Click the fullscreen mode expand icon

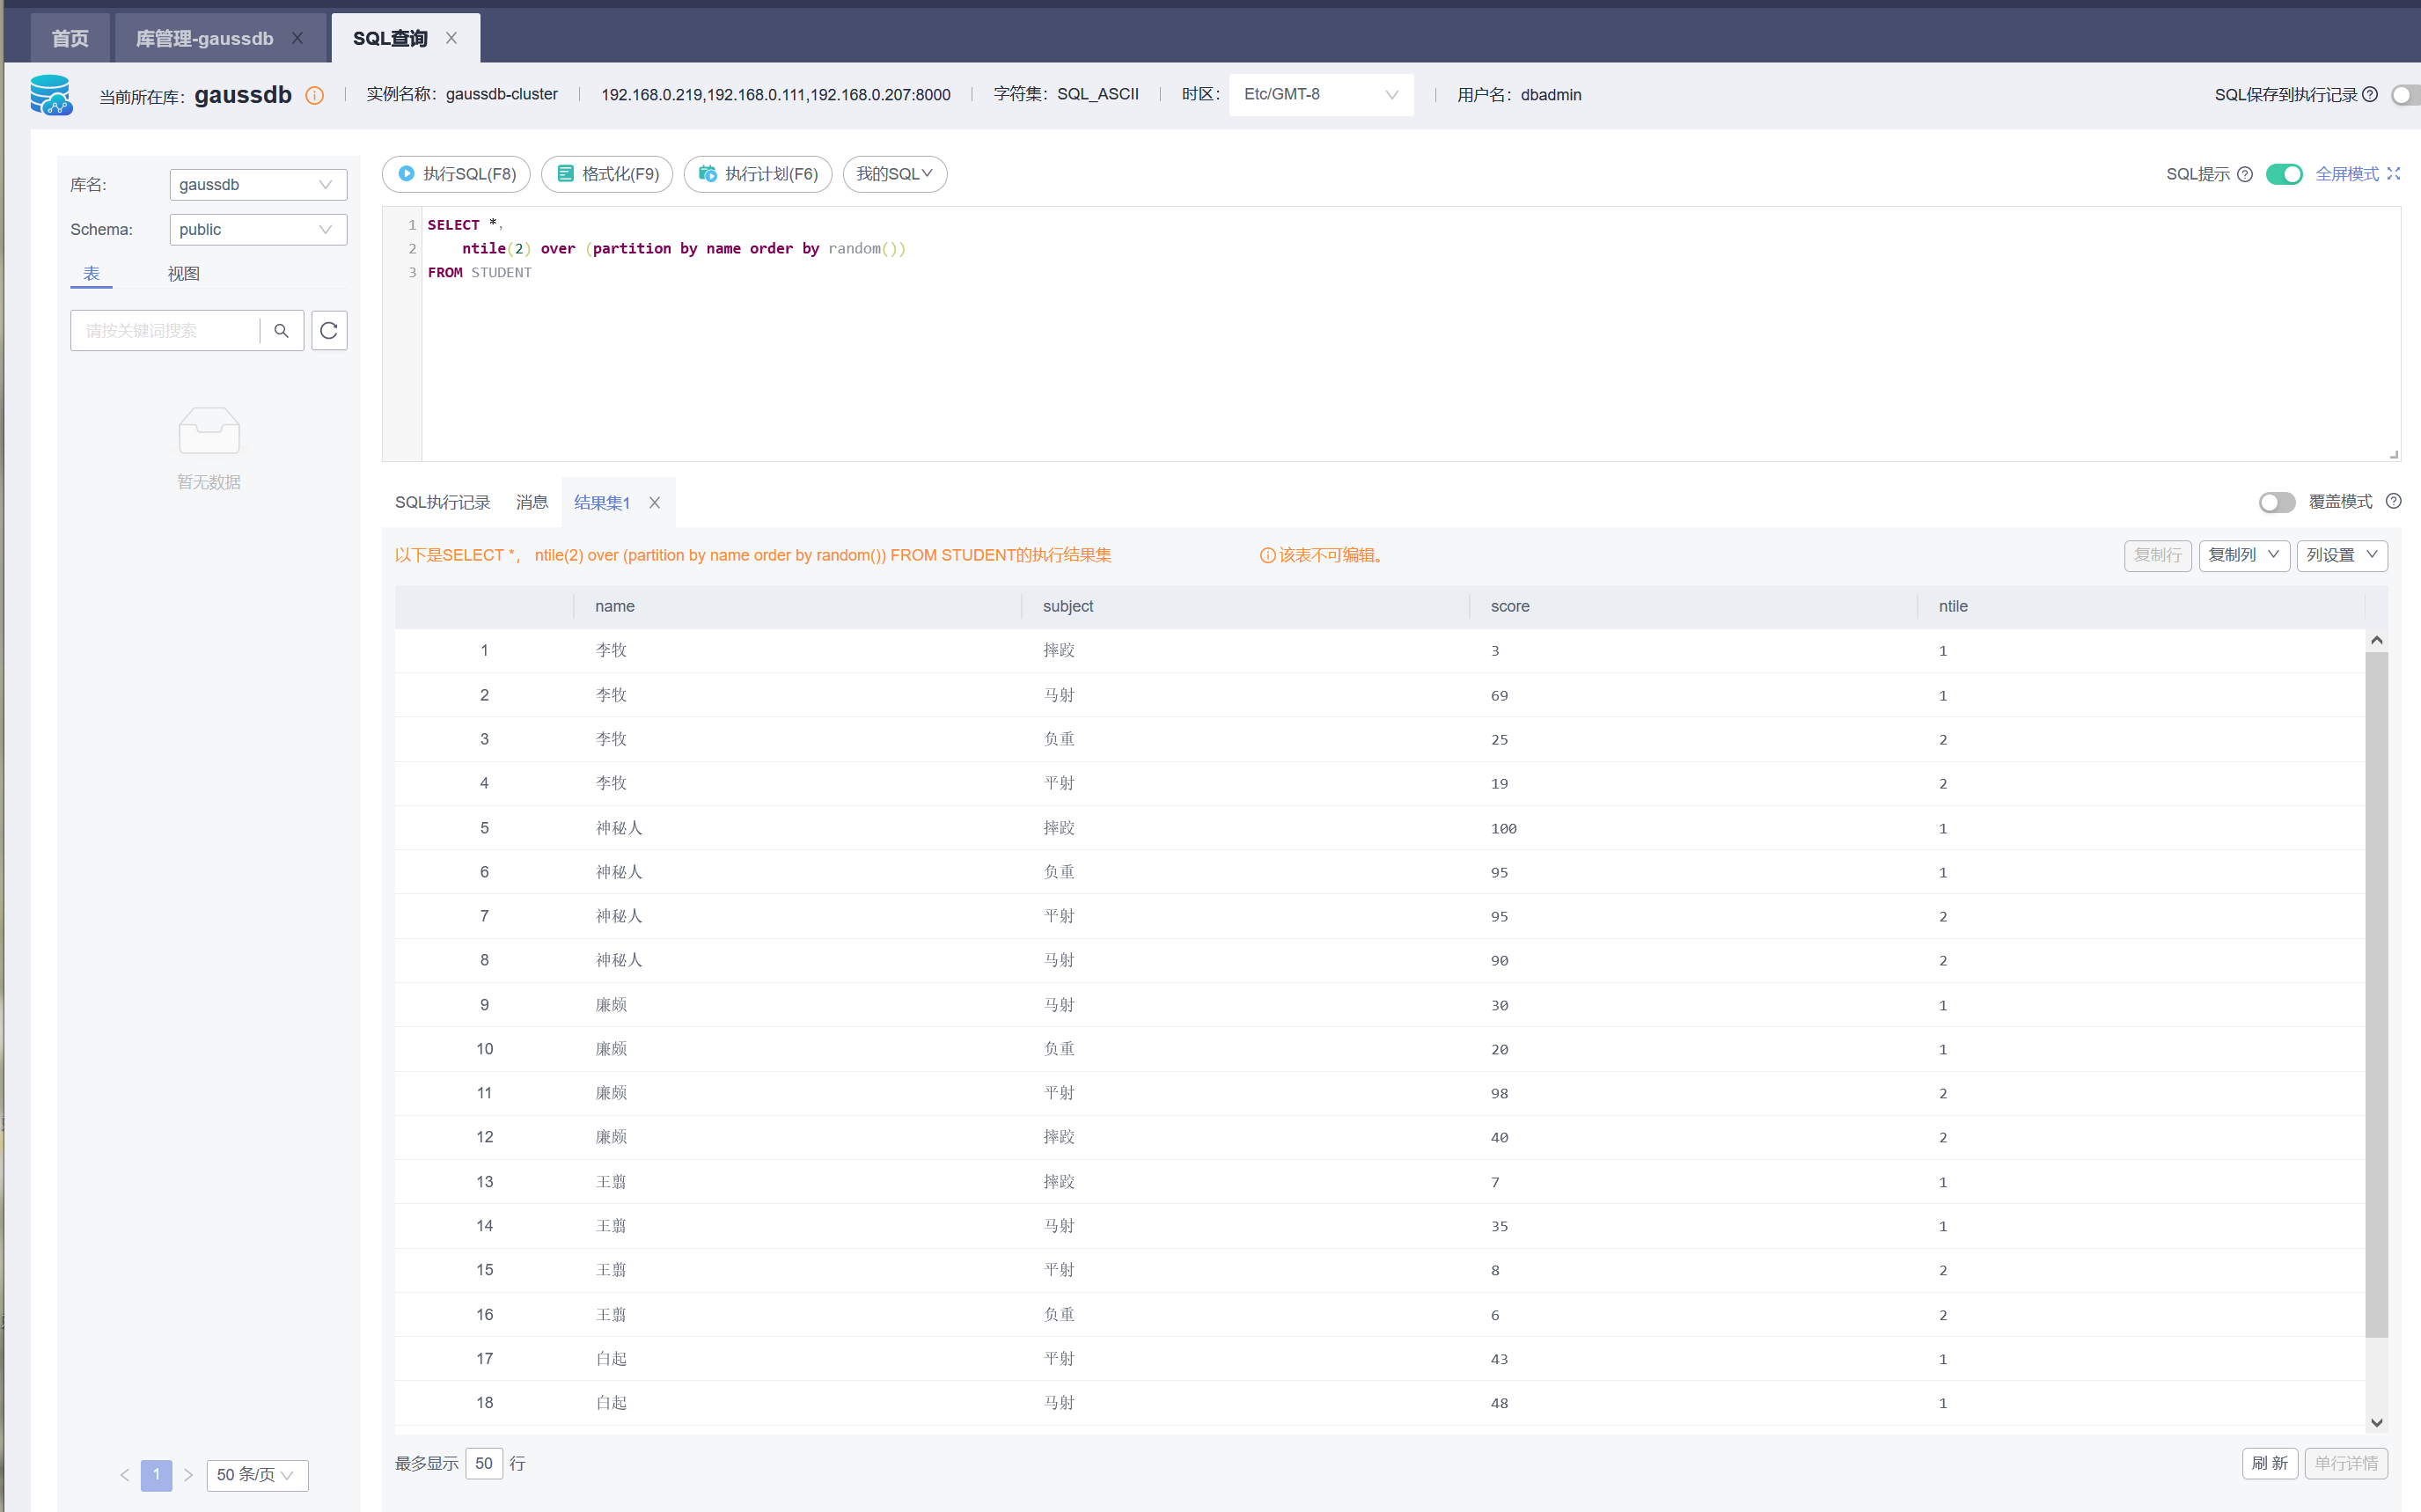click(2393, 174)
